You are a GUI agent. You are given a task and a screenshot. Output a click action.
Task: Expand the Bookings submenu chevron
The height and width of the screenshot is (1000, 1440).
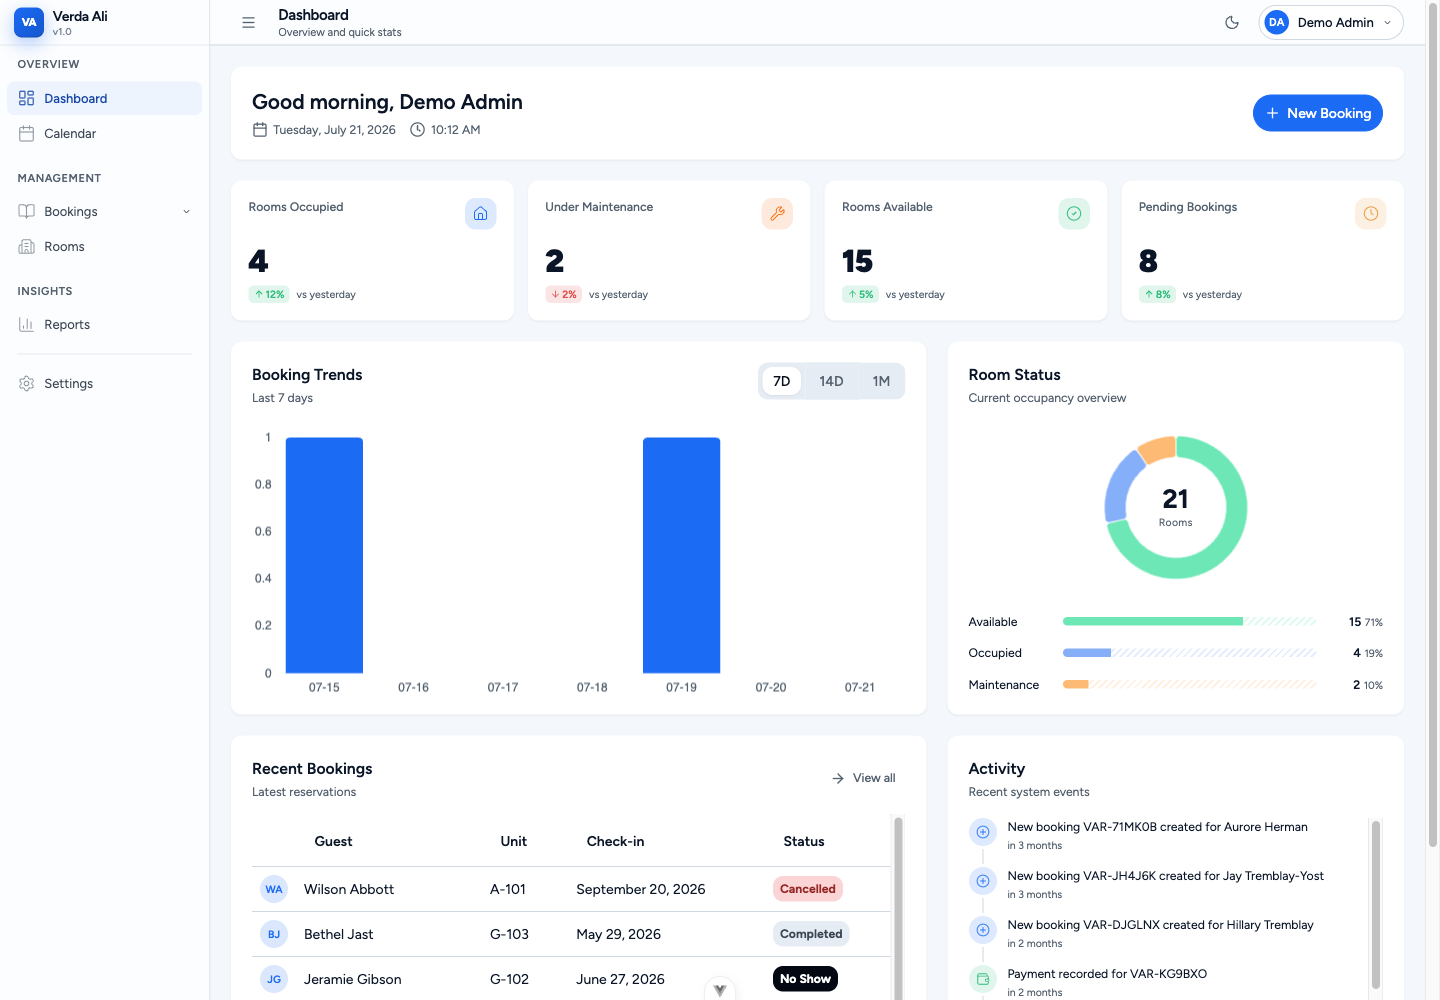tap(186, 211)
